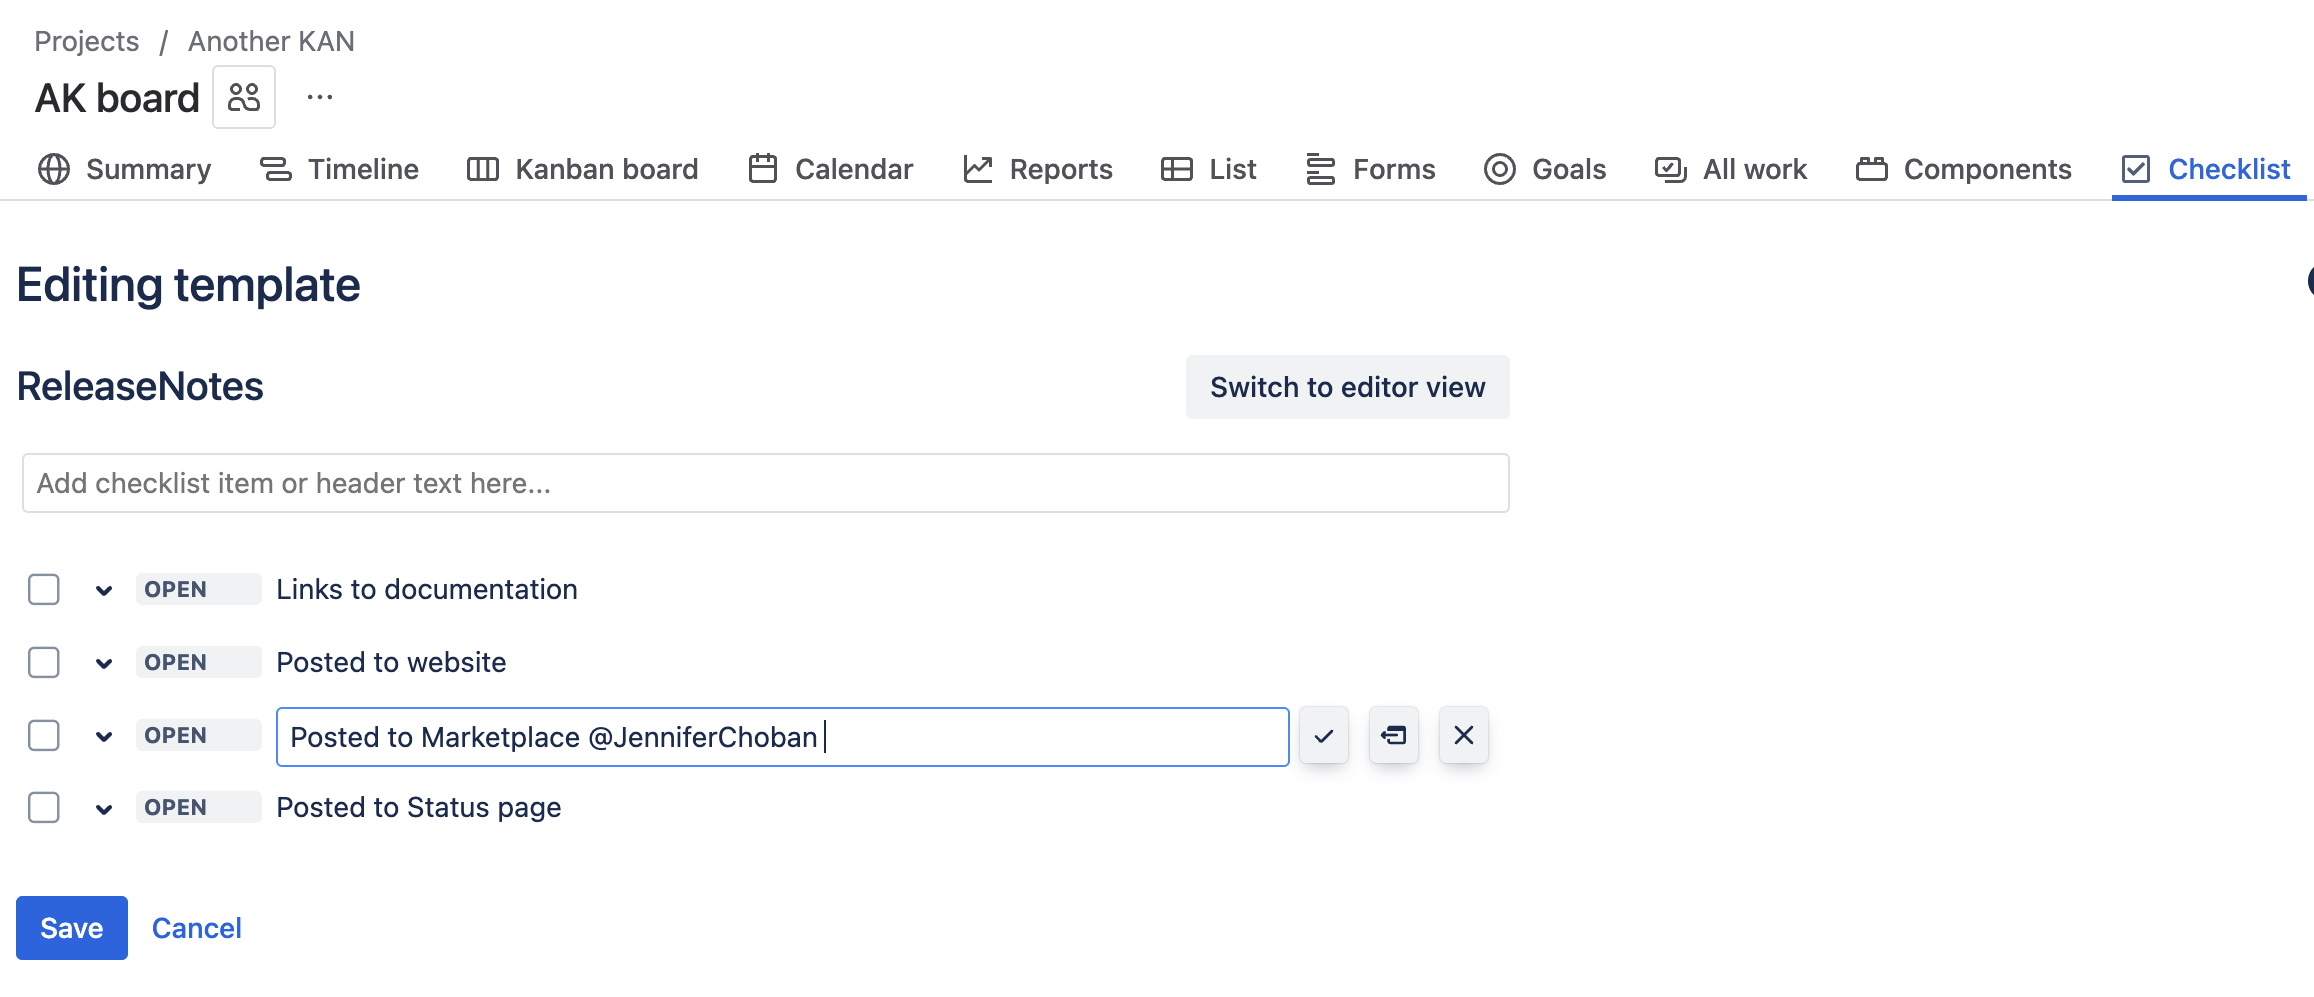
Task: Click the Reports chart icon
Action: pyautogui.click(x=978, y=169)
